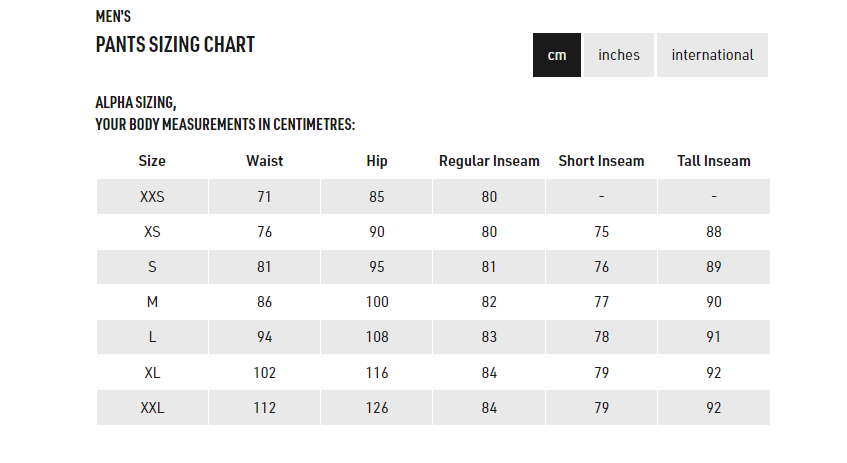Click the XS size cell

click(x=152, y=232)
